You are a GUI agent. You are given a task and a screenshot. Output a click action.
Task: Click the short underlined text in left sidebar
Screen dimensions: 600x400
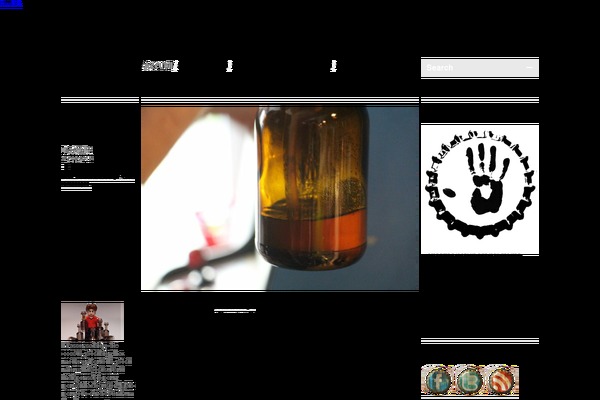tap(76, 188)
